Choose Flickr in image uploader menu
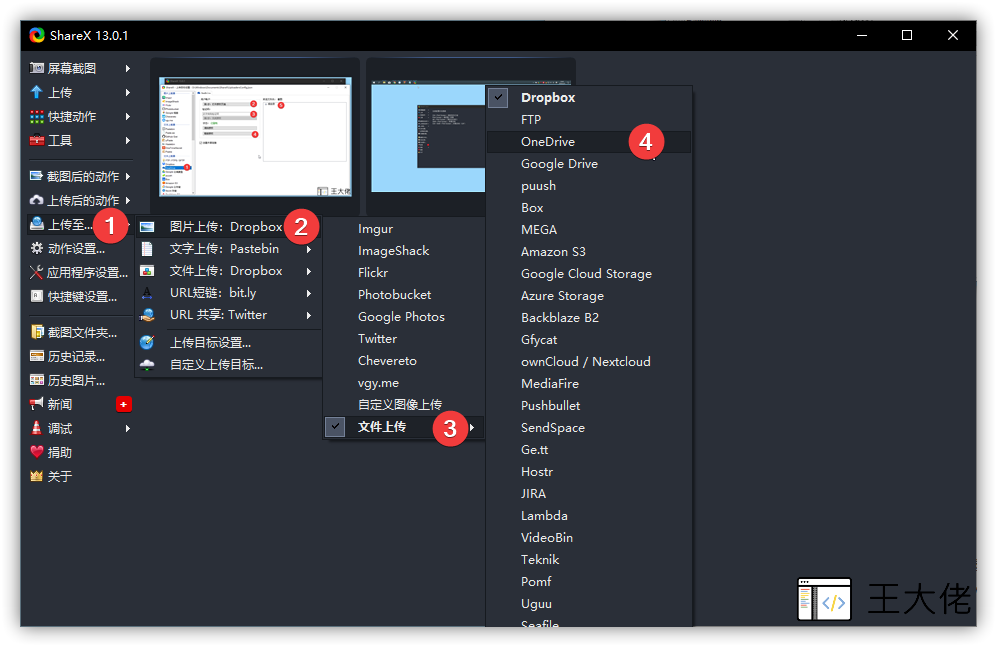 [403, 273]
